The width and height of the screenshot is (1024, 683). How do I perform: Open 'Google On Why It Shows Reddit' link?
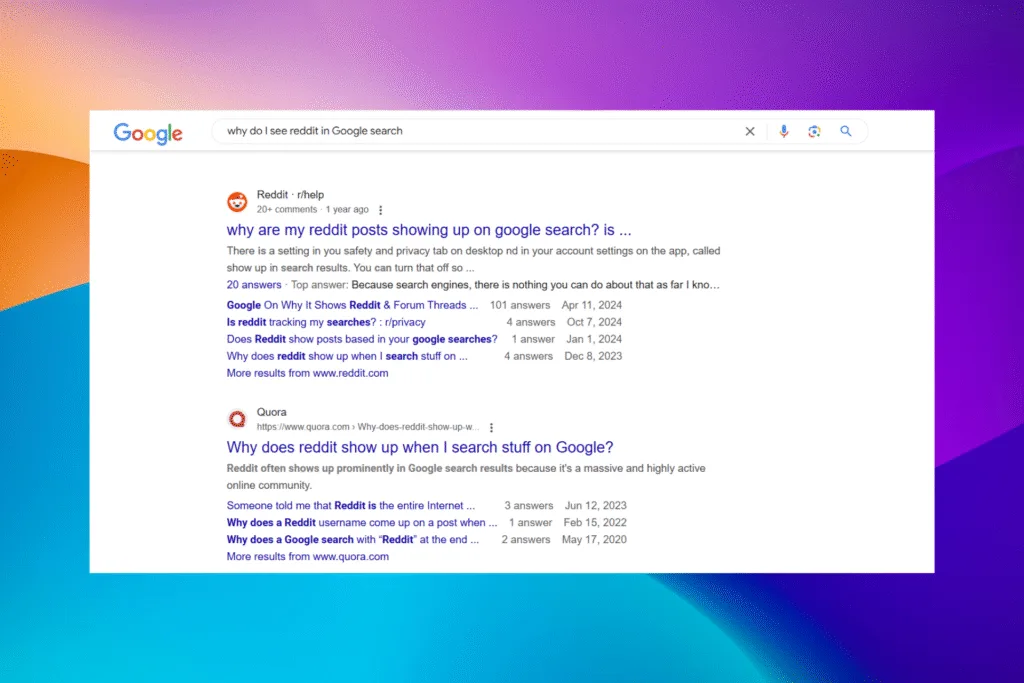pos(352,305)
